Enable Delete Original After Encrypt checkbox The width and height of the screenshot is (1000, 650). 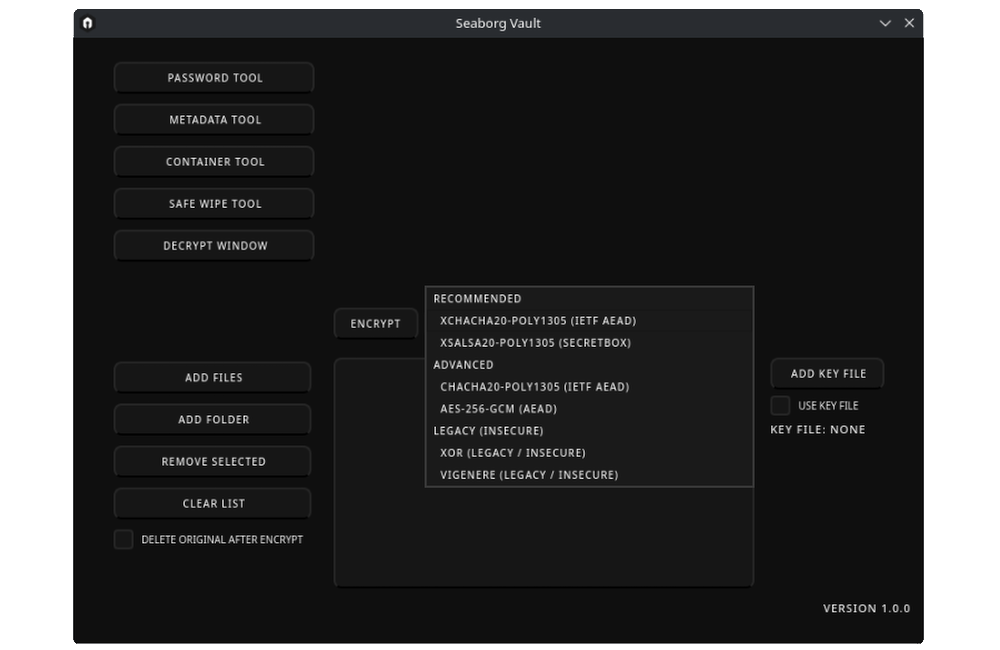click(124, 540)
